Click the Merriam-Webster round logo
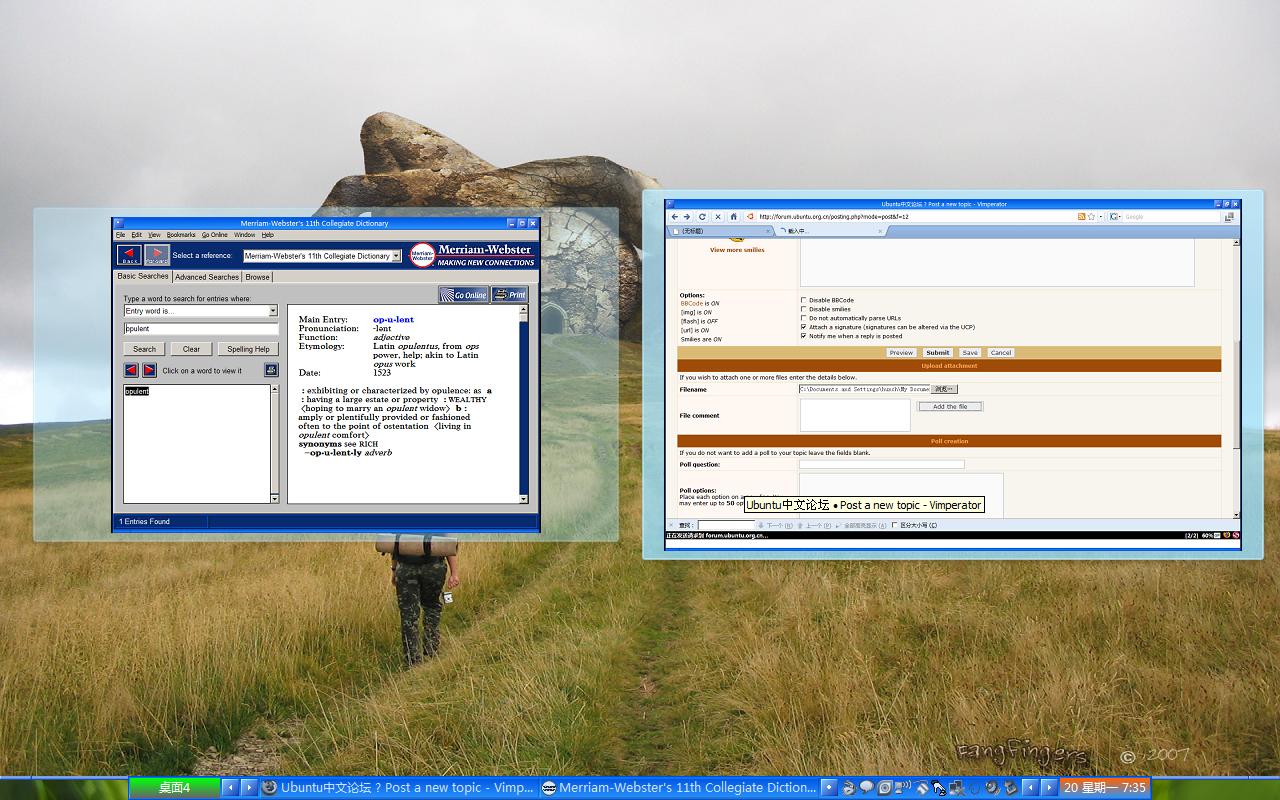The height and width of the screenshot is (800, 1280). pyautogui.click(x=422, y=255)
